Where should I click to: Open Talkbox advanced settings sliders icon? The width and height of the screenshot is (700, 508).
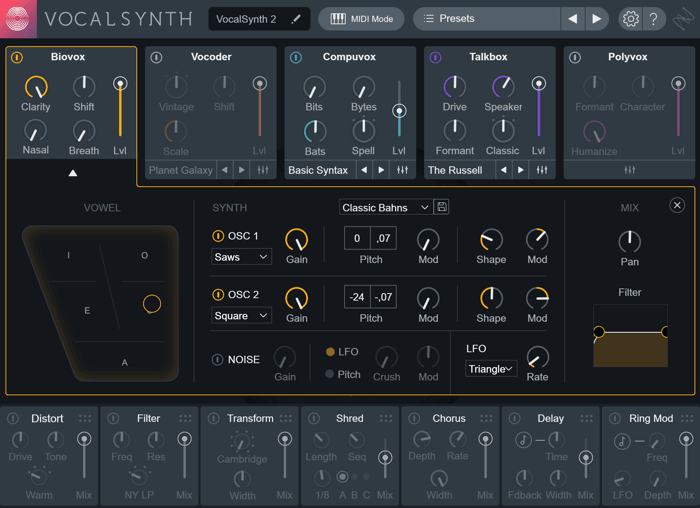(x=542, y=170)
